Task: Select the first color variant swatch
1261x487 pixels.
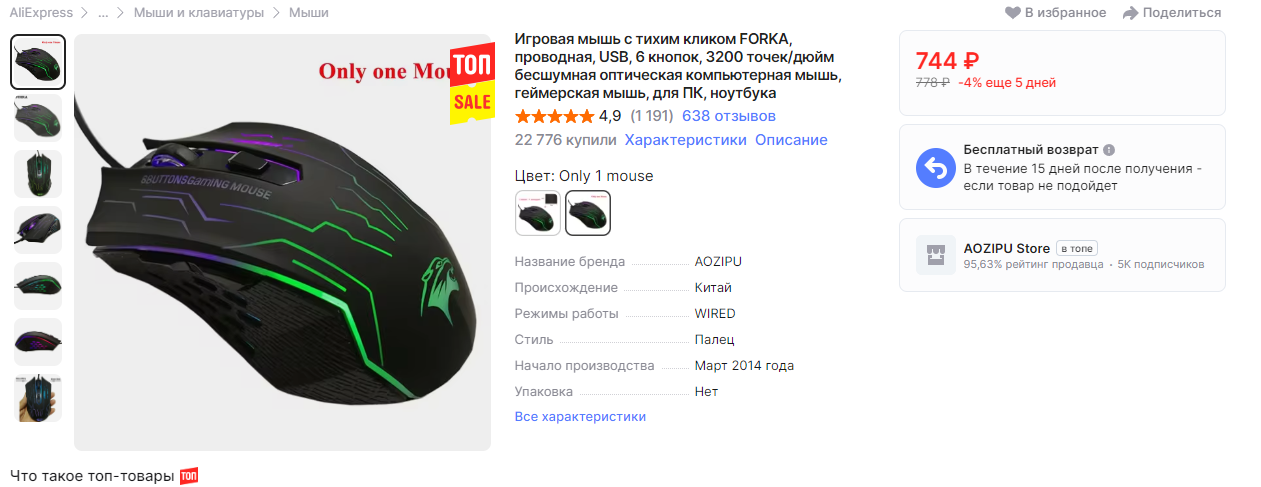Action: [x=538, y=213]
